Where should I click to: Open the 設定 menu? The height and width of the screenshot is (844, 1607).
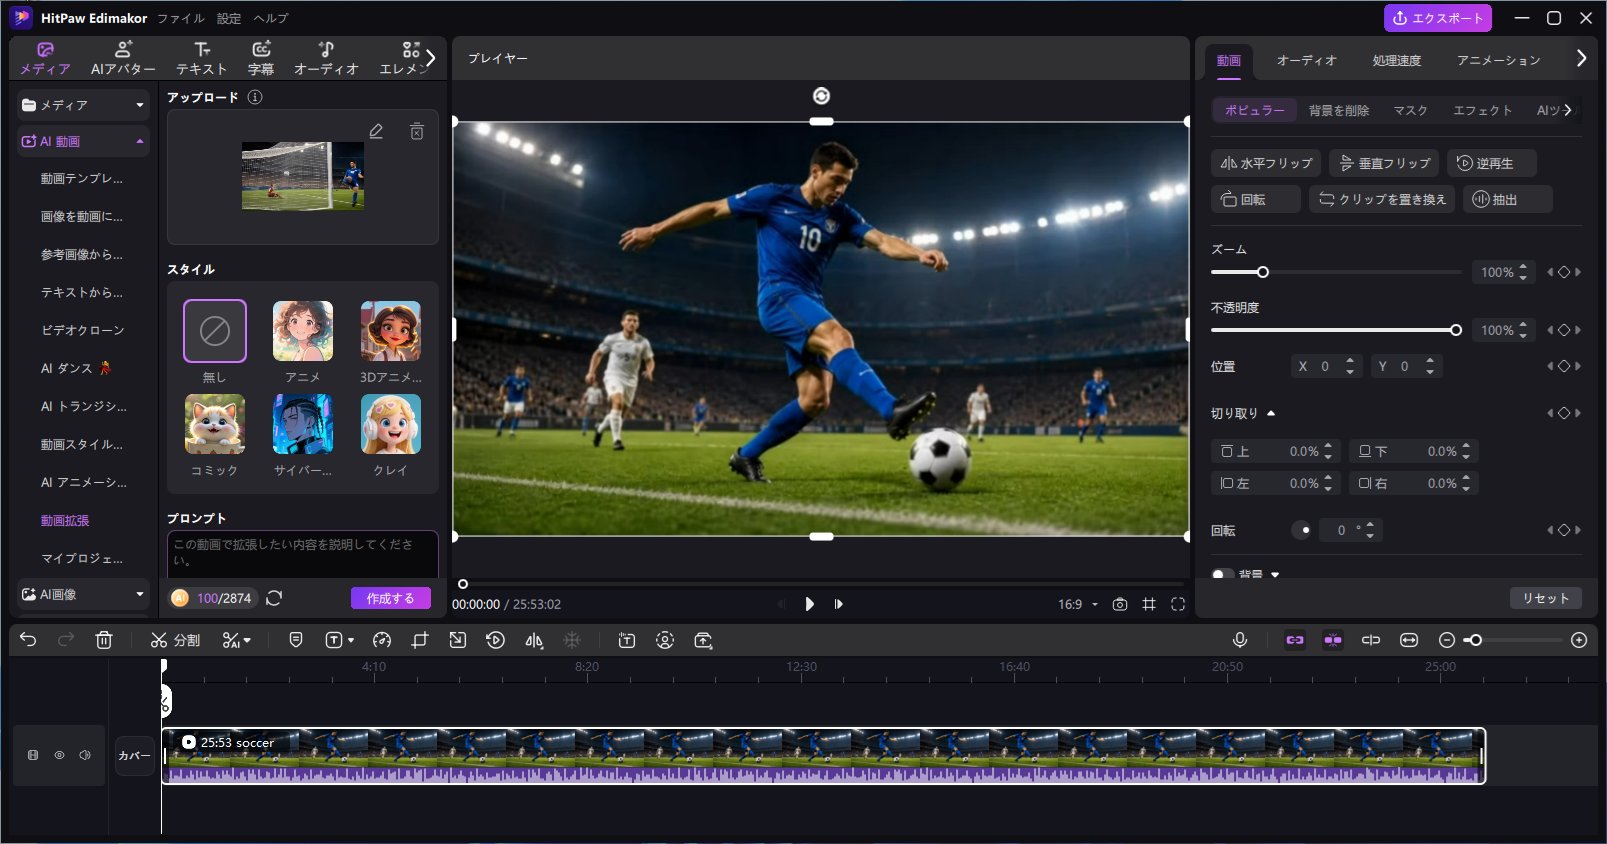tap(229, 18)
